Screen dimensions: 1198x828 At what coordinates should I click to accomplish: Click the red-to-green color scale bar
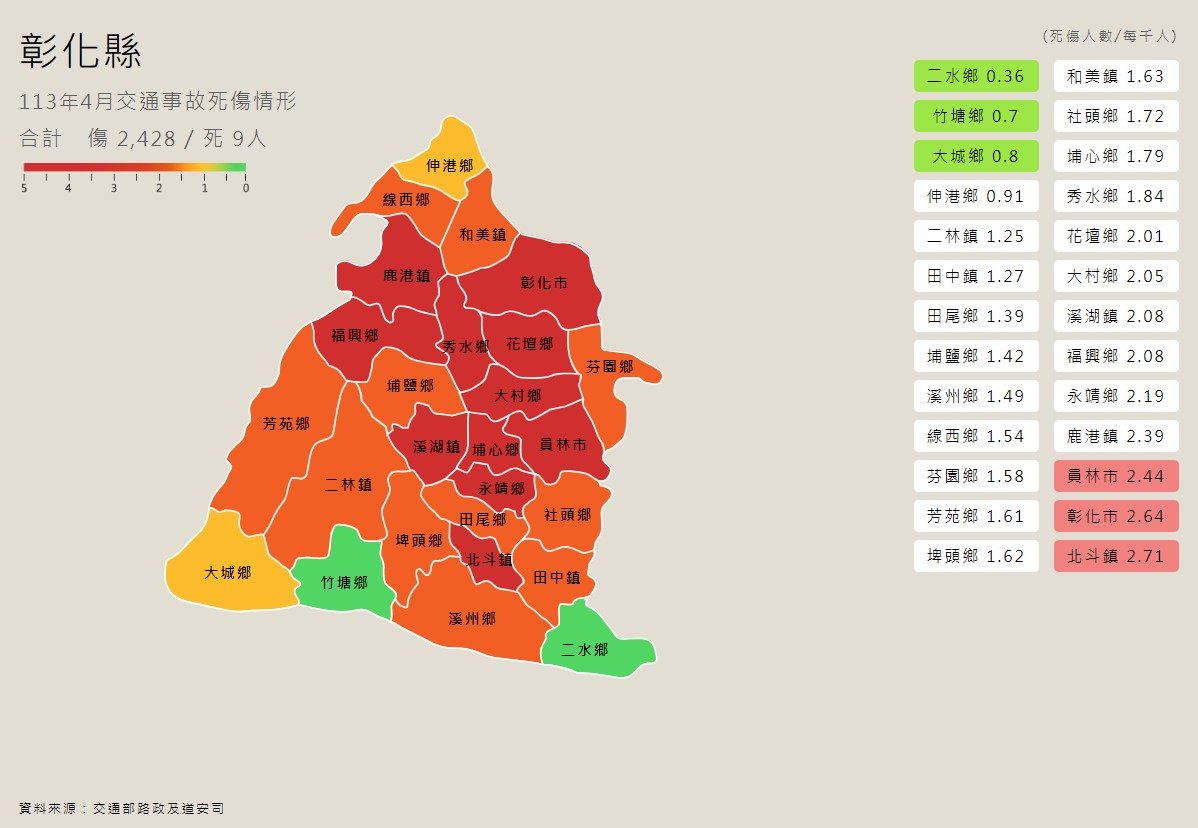tap(134, 168)
